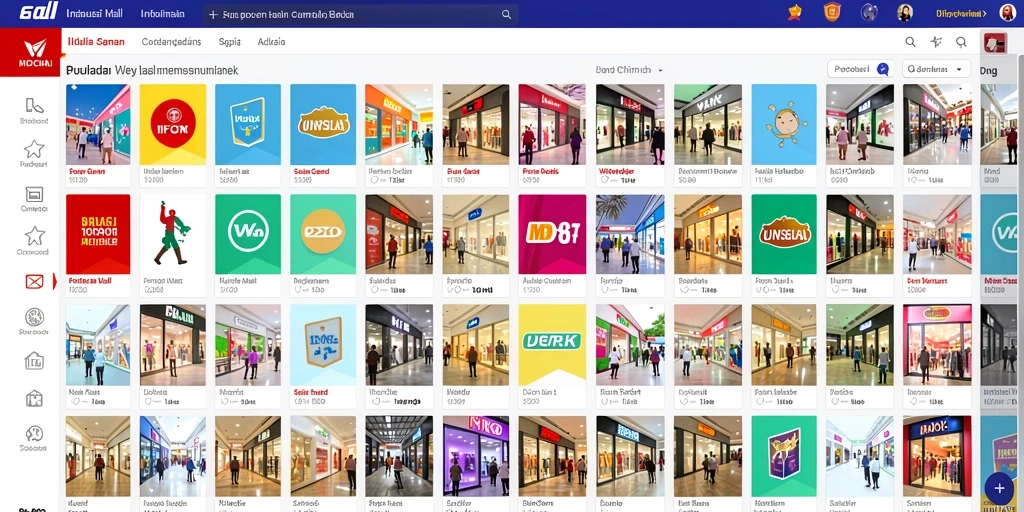The height and width of the screenshot is (512, 1024).
Task: Click the blue globe icon in the header
Action: pos(869,12)
